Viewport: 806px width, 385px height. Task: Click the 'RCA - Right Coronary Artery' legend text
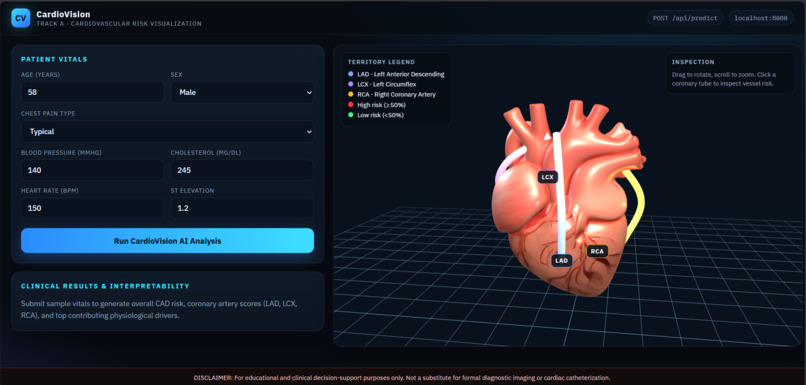(x=397, y=95)
